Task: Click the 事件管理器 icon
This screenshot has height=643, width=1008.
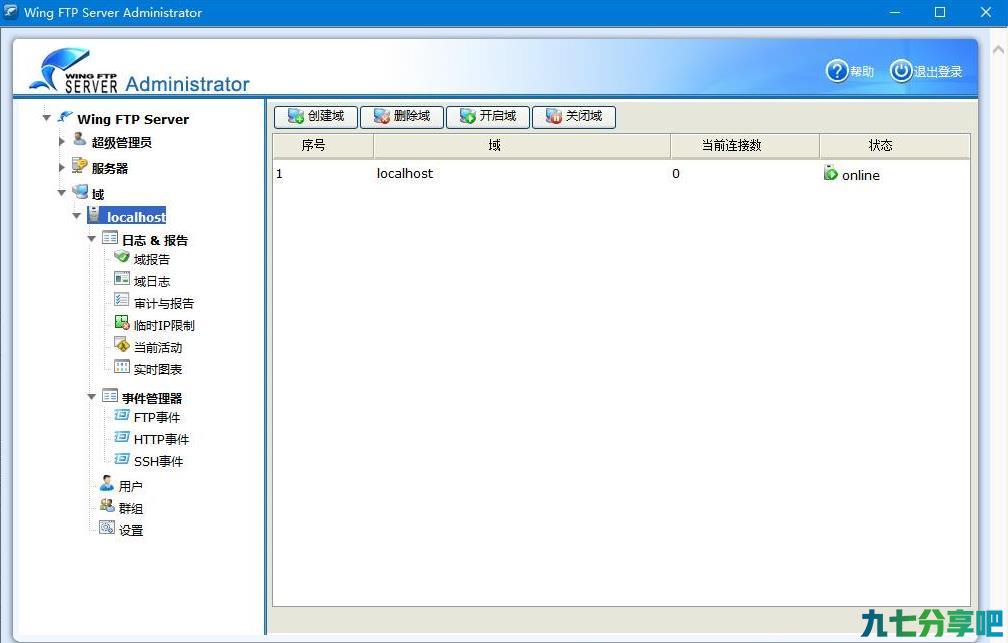Action: pyautogui.click(x=110, y=395)
